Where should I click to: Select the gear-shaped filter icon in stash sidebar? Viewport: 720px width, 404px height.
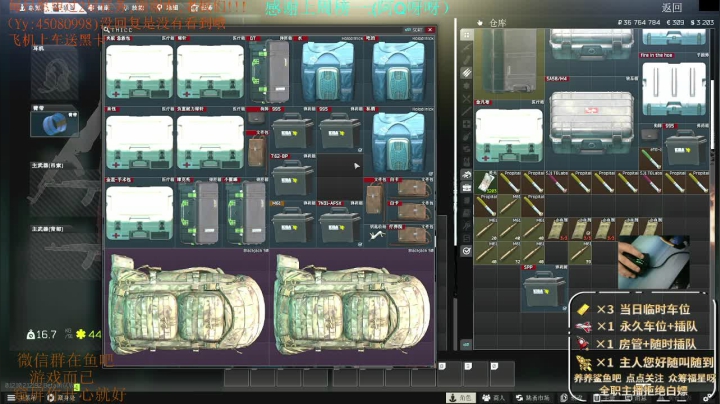(467, 85)
